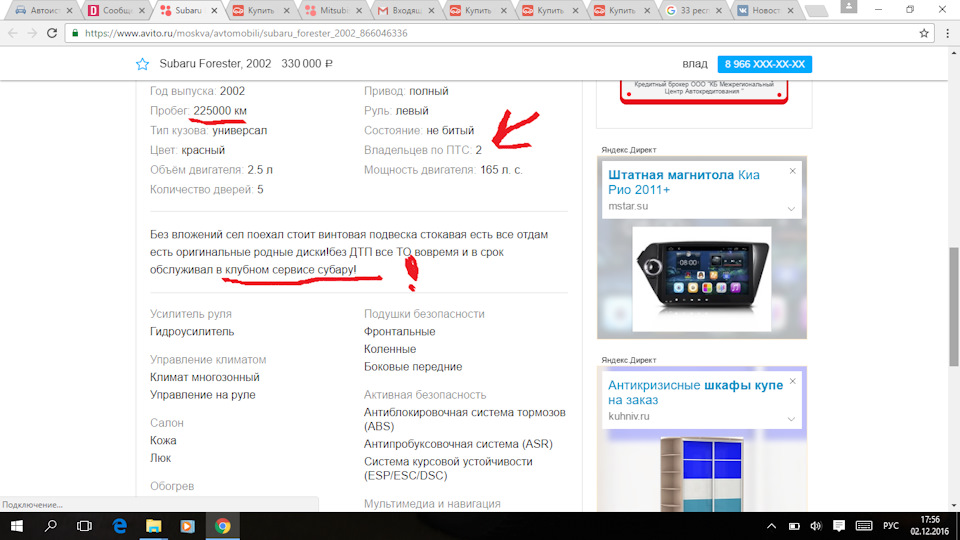The width and height of the screenshot is (960, 540).
Task: Open Штатная магнитола Киа Рио ad link
Action: tap(684, 182)
